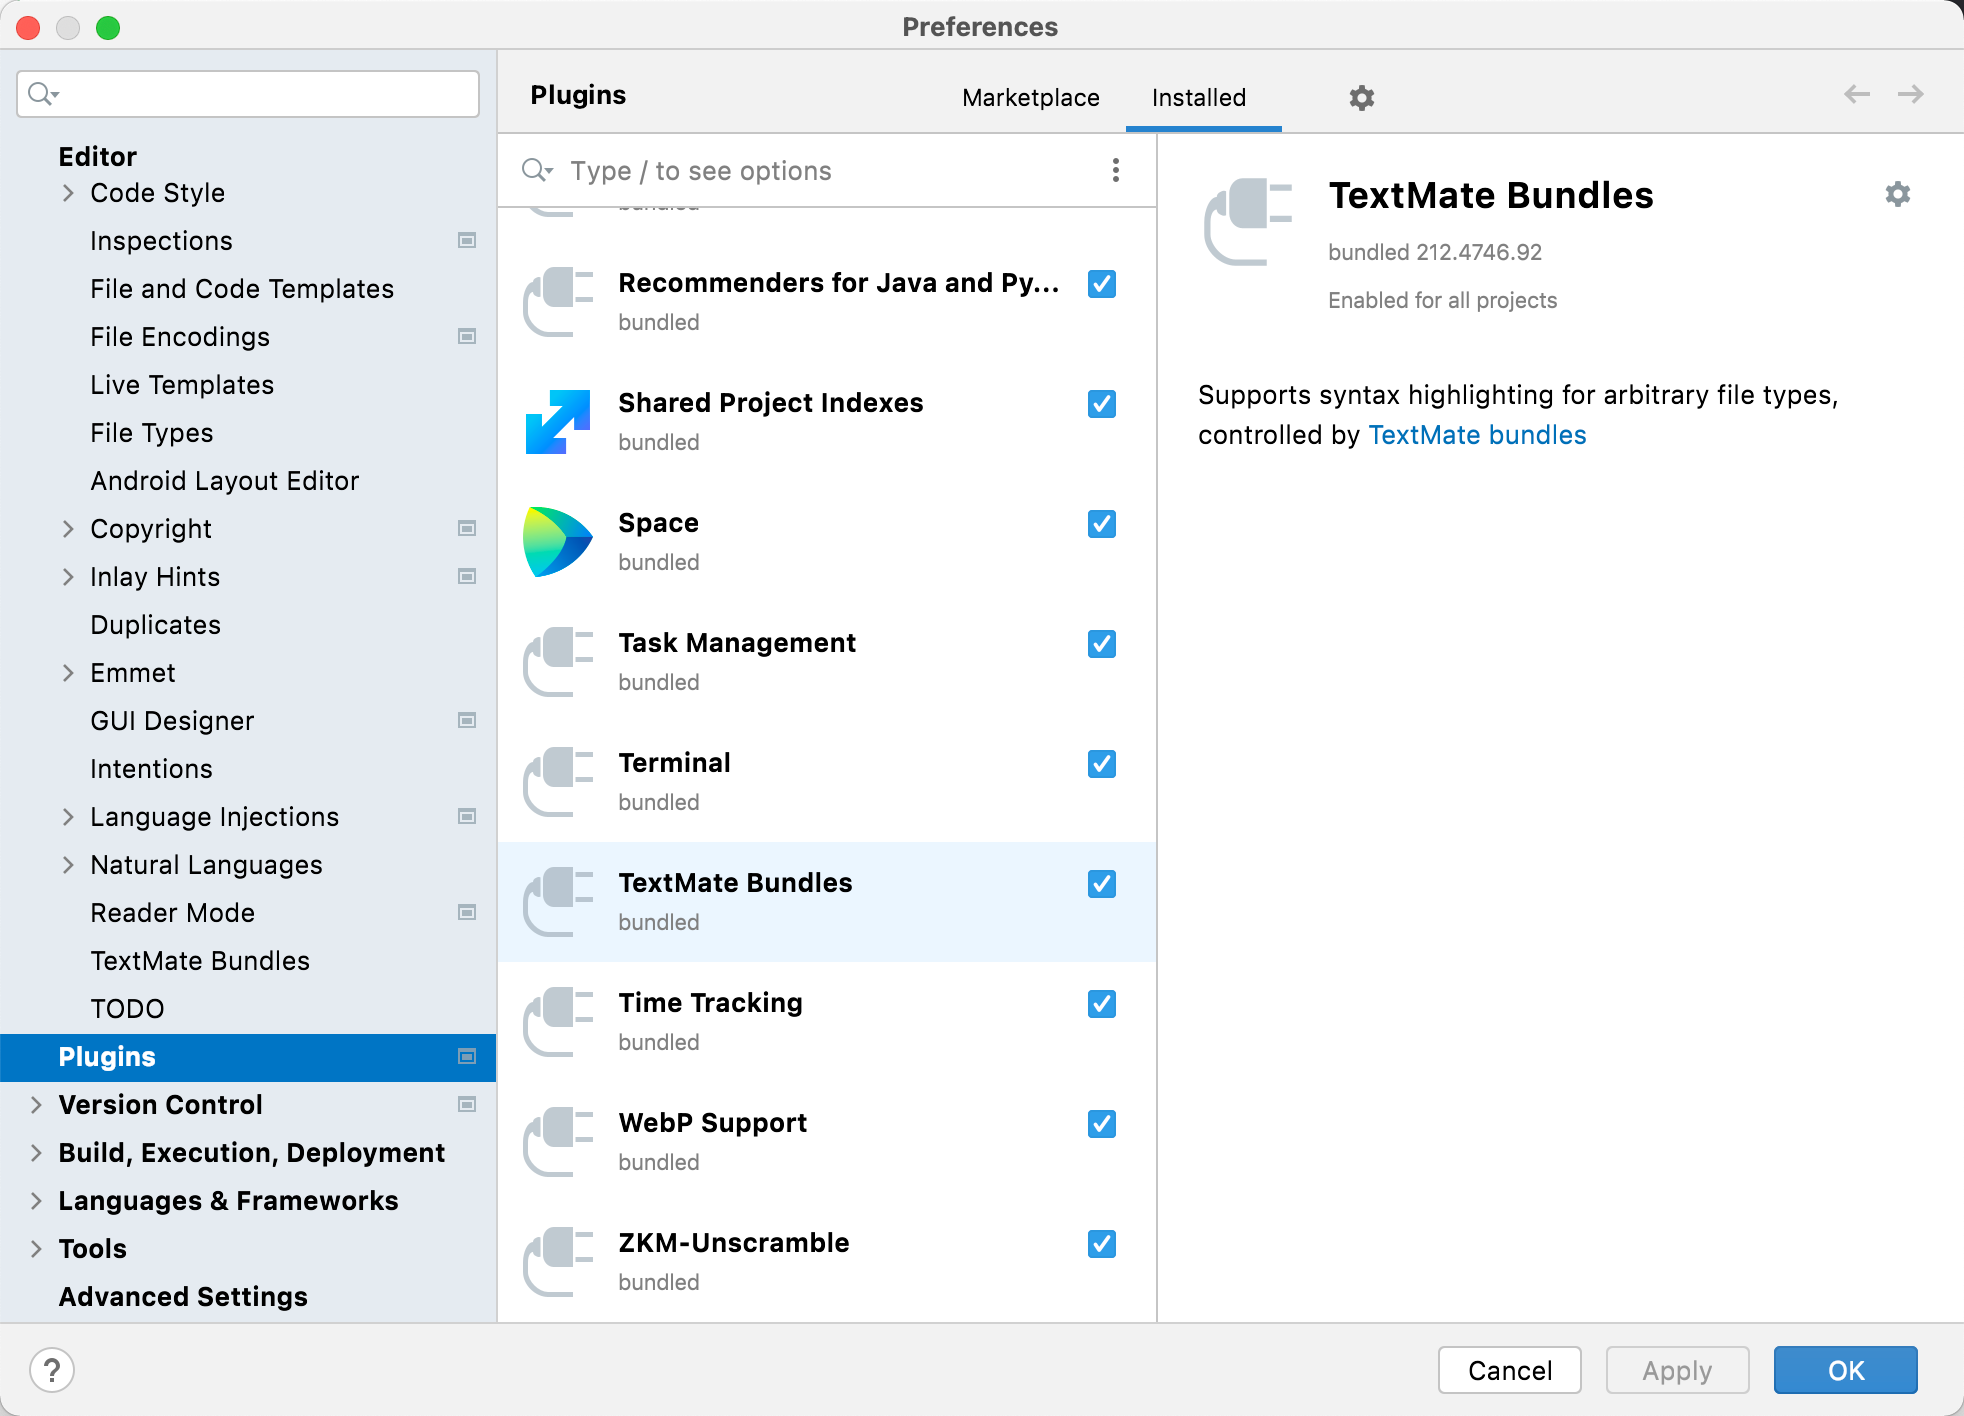The width and height of the screenshot is (1964, 1416).
Task: Disable the Recommenders for Java and Python plugin
Action: click(1102, 284)
